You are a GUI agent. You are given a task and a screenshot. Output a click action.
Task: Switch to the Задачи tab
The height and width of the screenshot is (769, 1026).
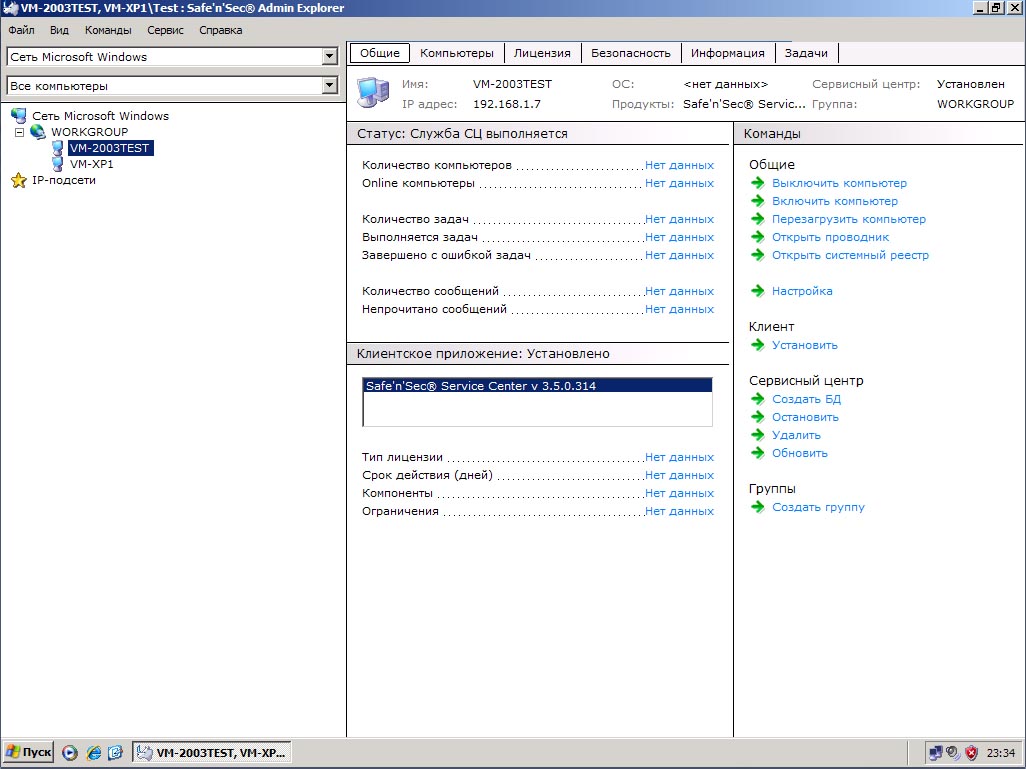click(806, 53)
